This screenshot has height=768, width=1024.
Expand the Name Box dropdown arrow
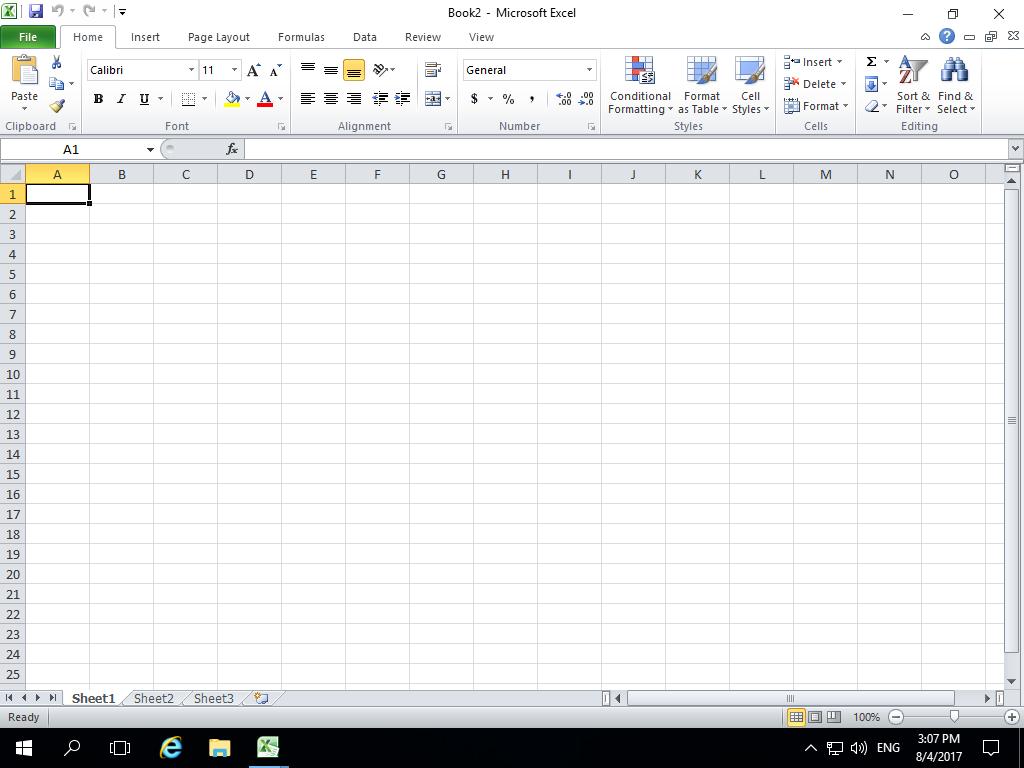click(150, 150)
